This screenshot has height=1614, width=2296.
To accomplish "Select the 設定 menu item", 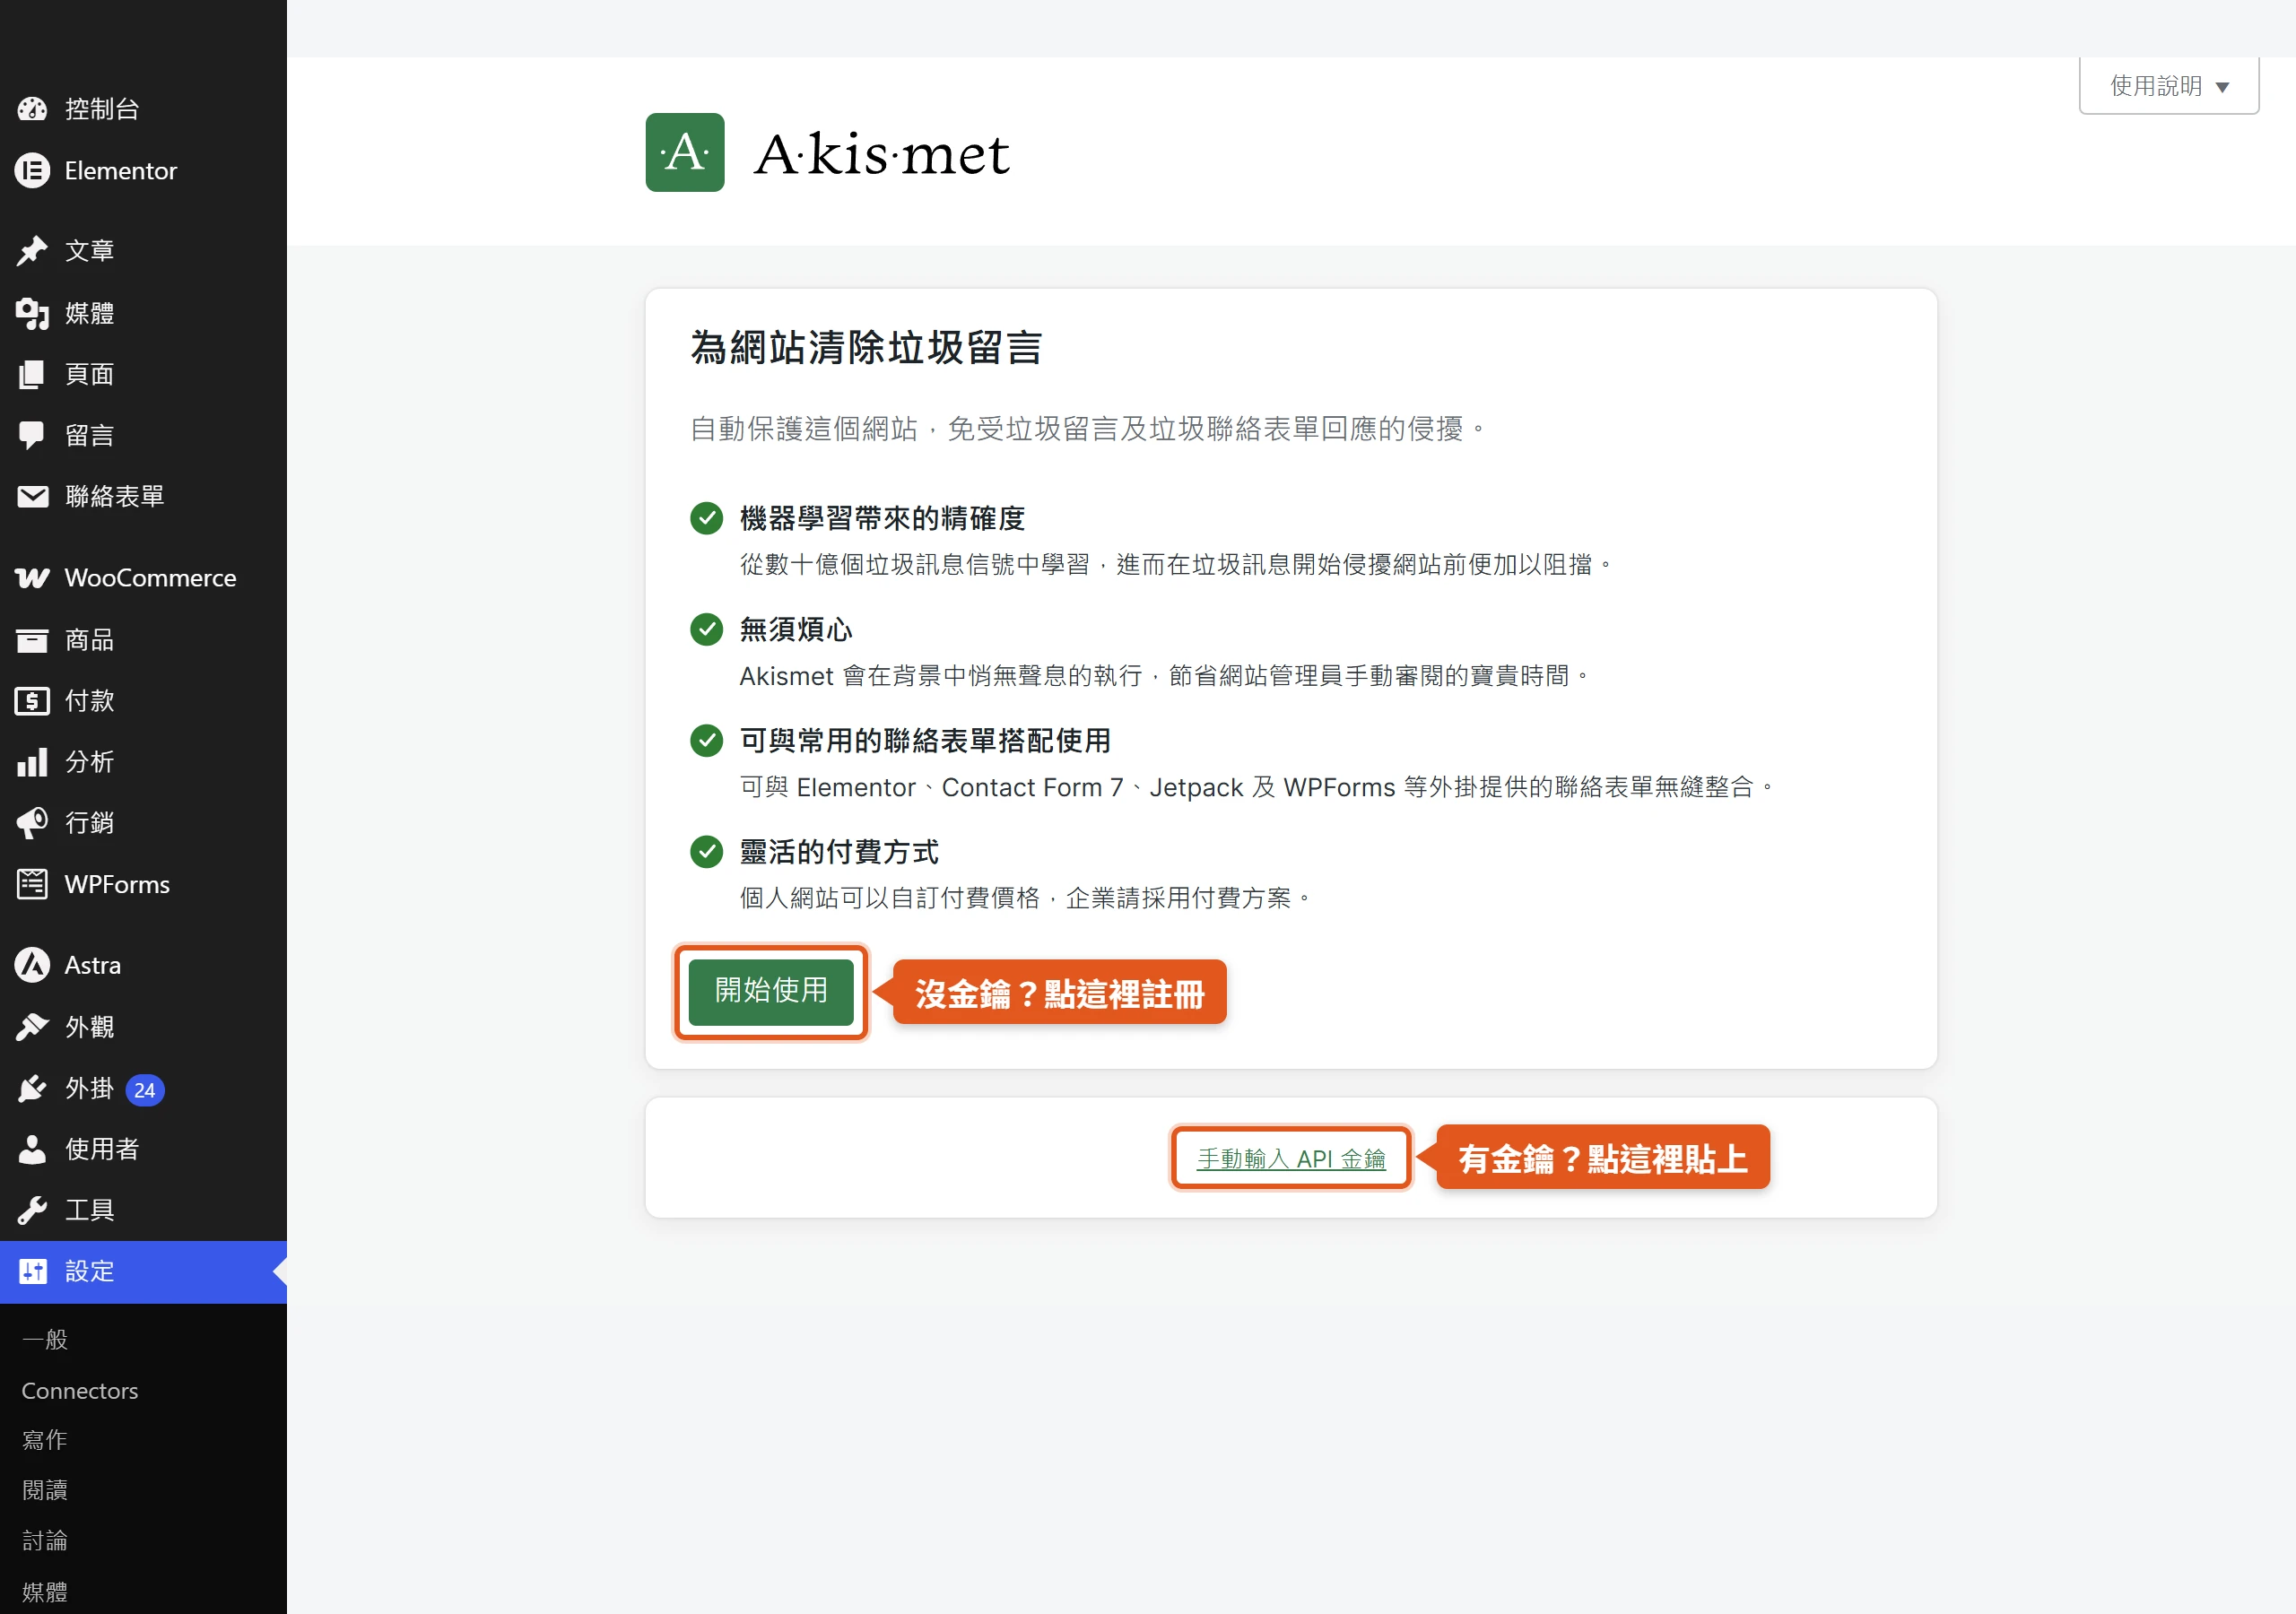I will [x=143, y=1271].
